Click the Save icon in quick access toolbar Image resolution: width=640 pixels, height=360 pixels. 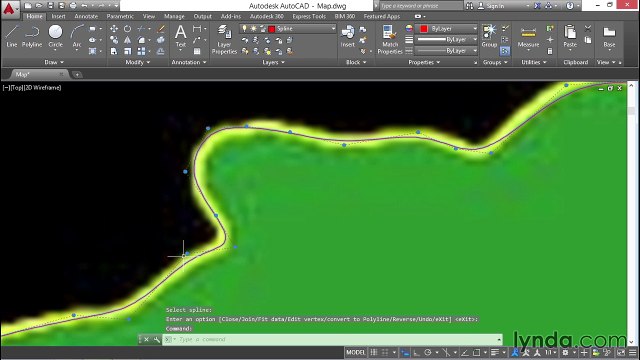tap(50, 6)
